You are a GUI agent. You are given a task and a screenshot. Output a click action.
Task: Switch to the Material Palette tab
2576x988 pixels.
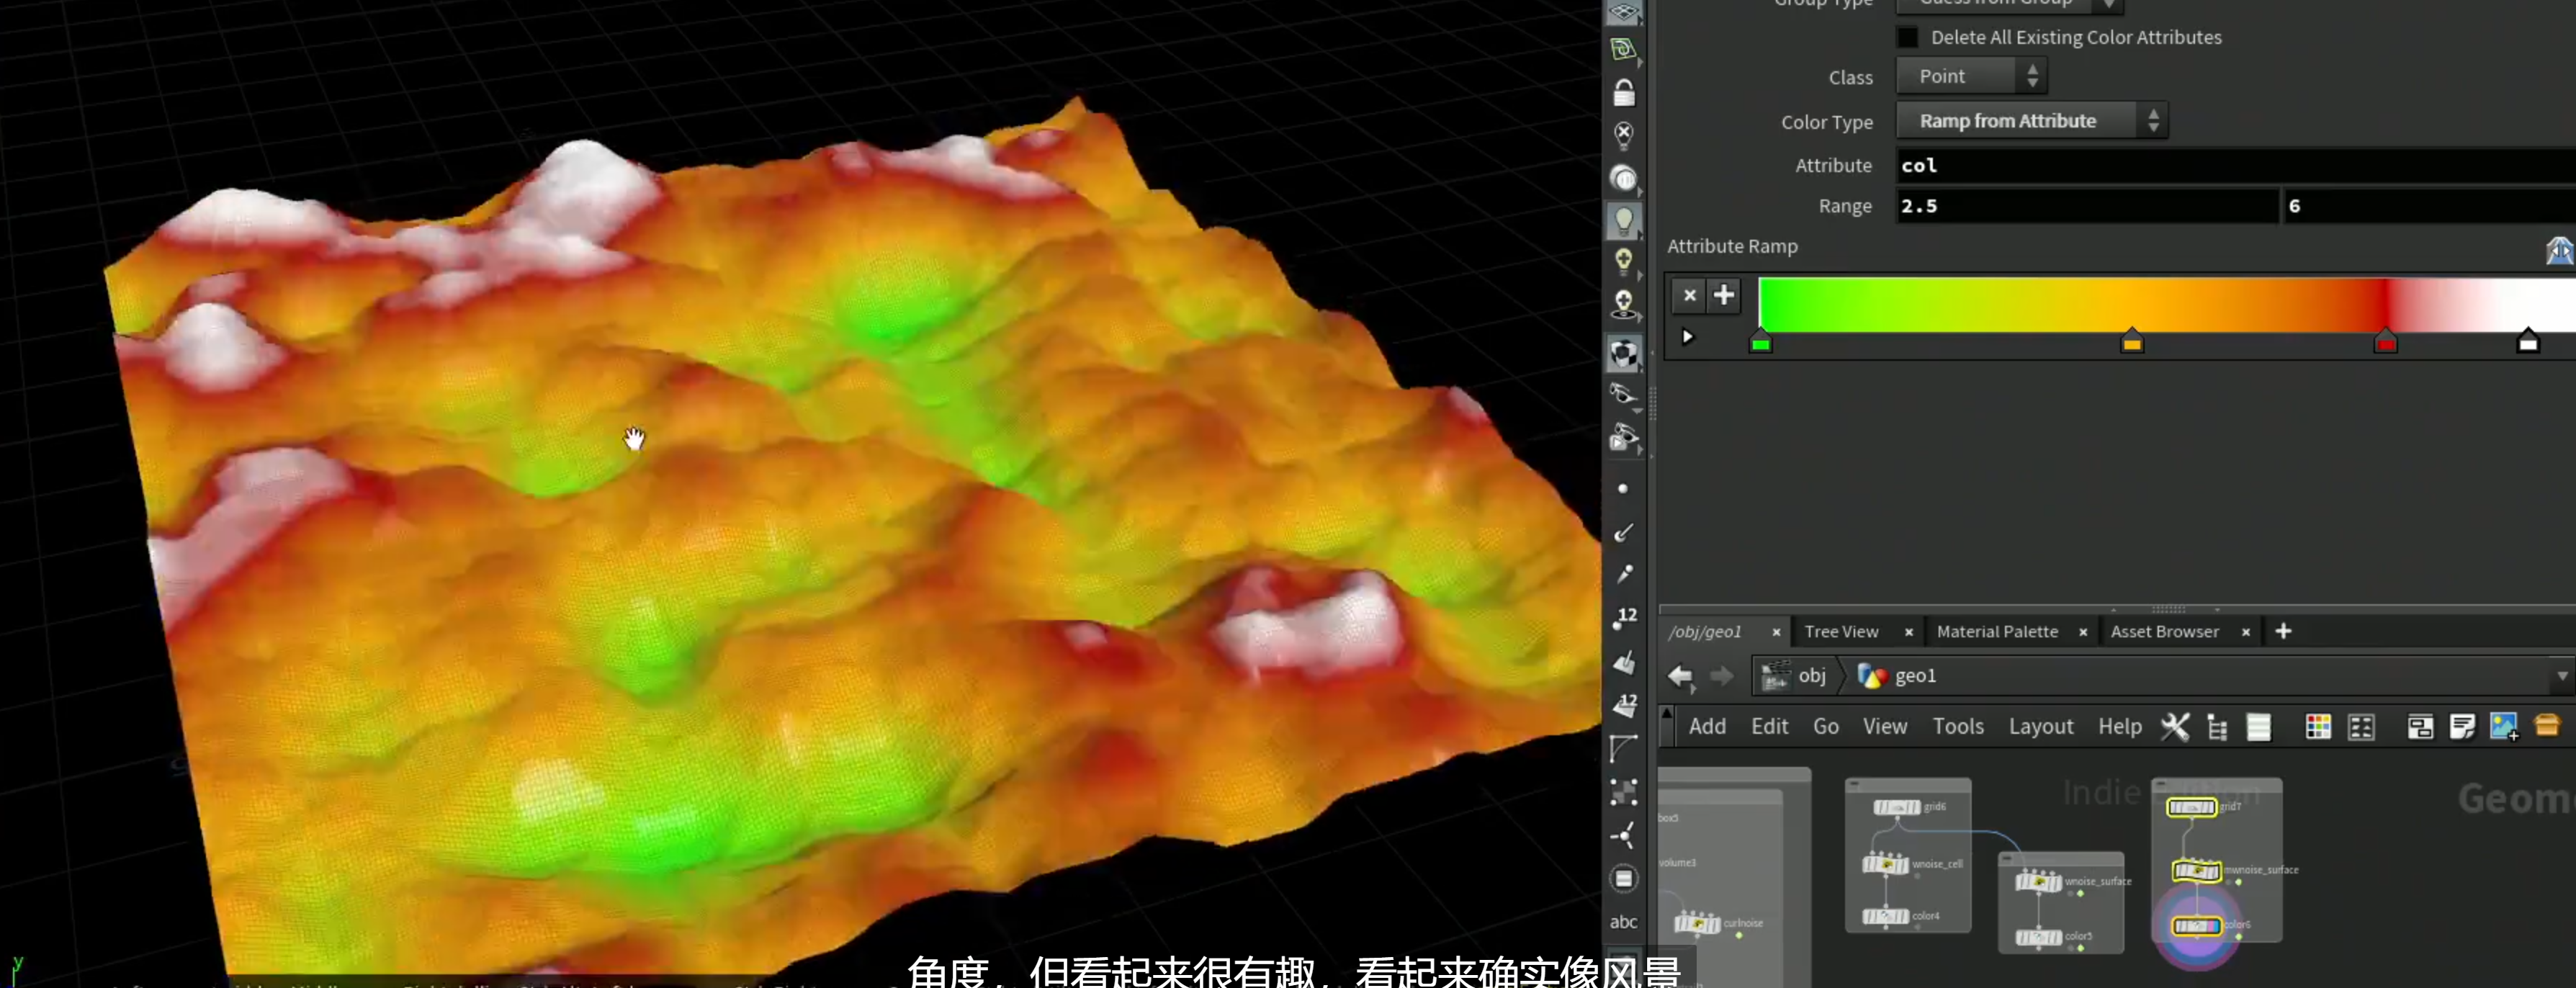[x=1997, y=632]
